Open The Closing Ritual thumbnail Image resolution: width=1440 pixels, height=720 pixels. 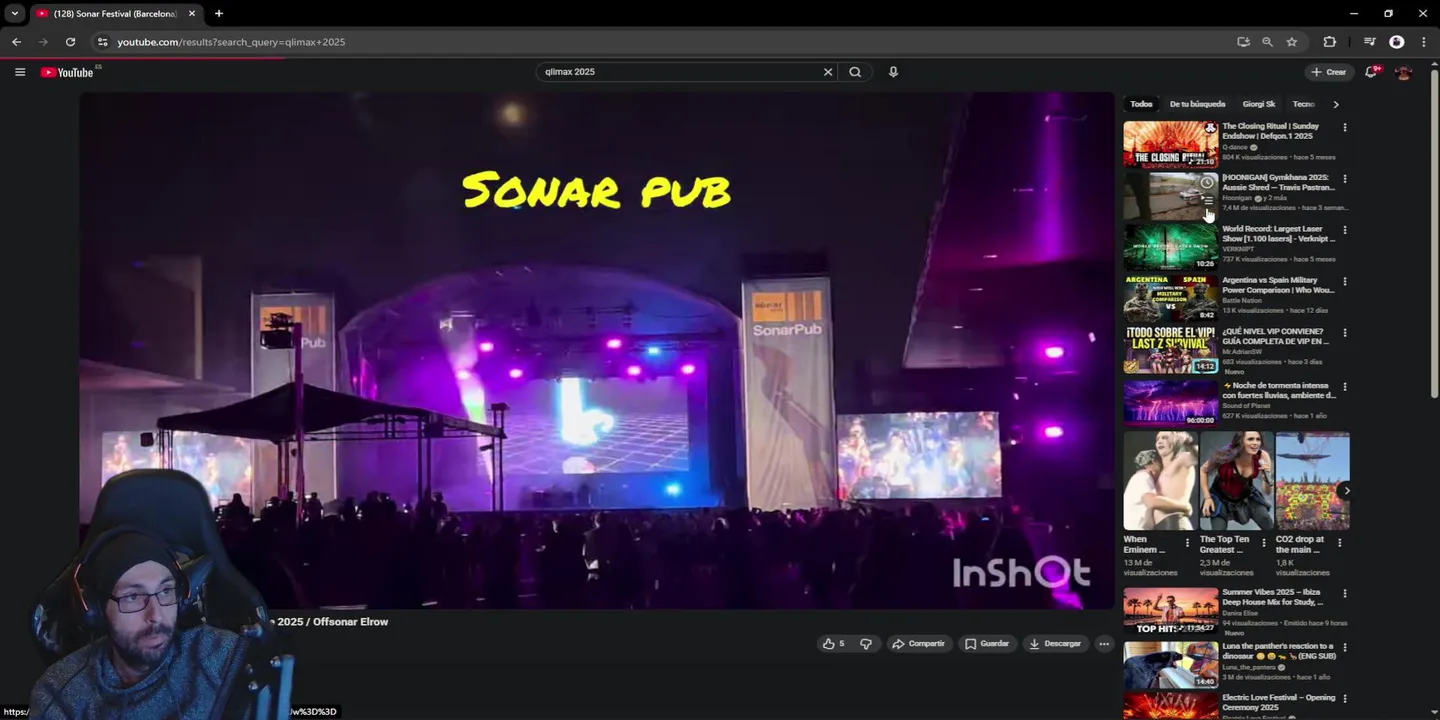(1170, 145)
